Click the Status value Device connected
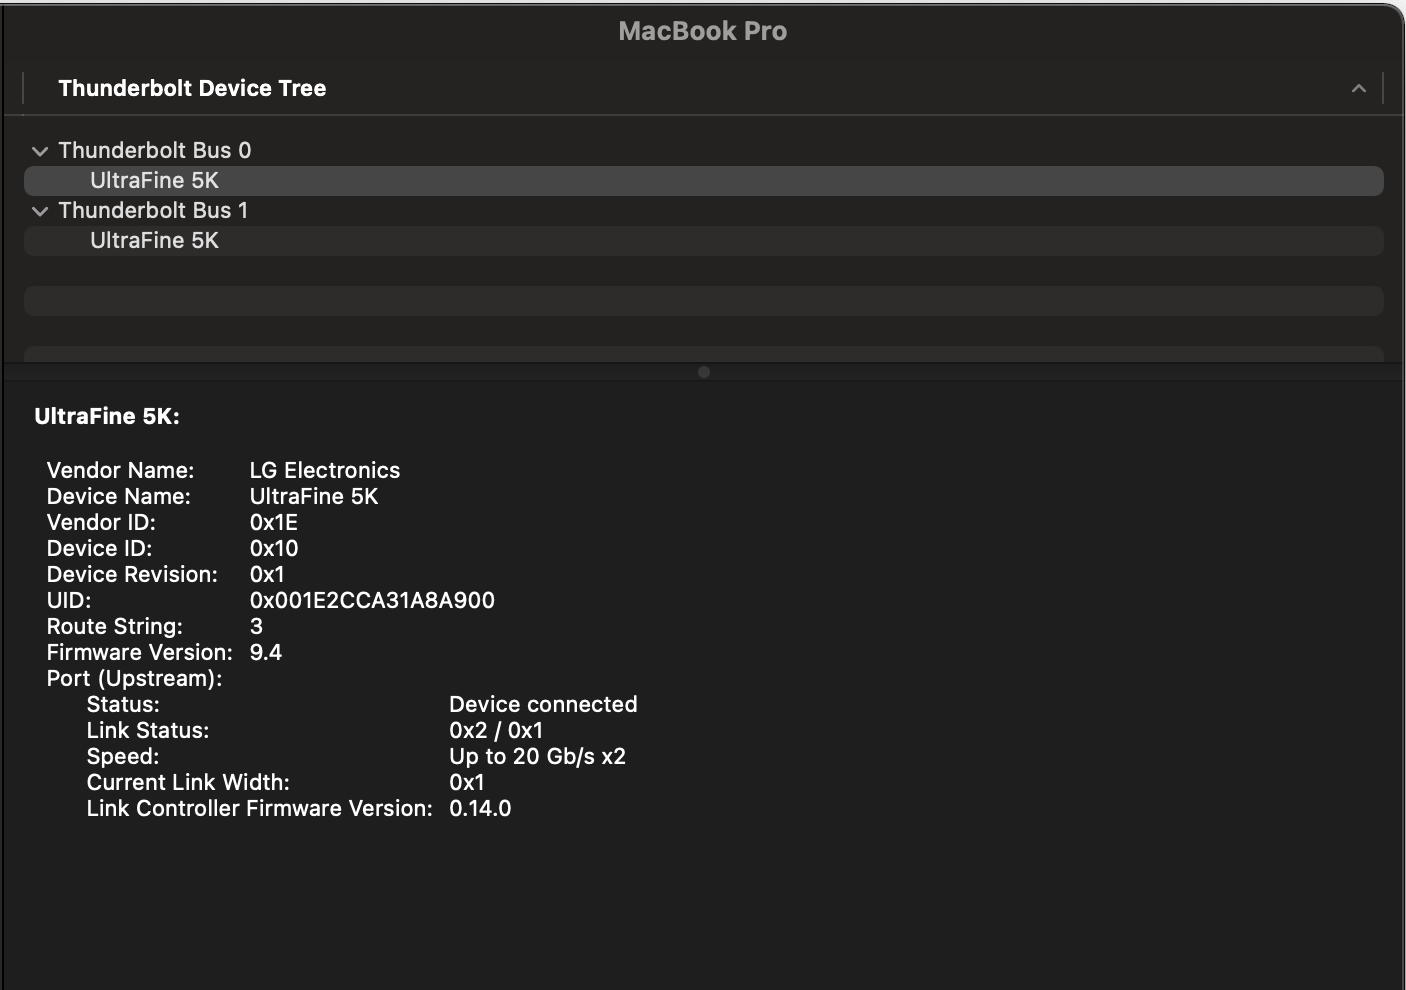The width and height of the screenshot is (1406, 990). coord(543,704)
